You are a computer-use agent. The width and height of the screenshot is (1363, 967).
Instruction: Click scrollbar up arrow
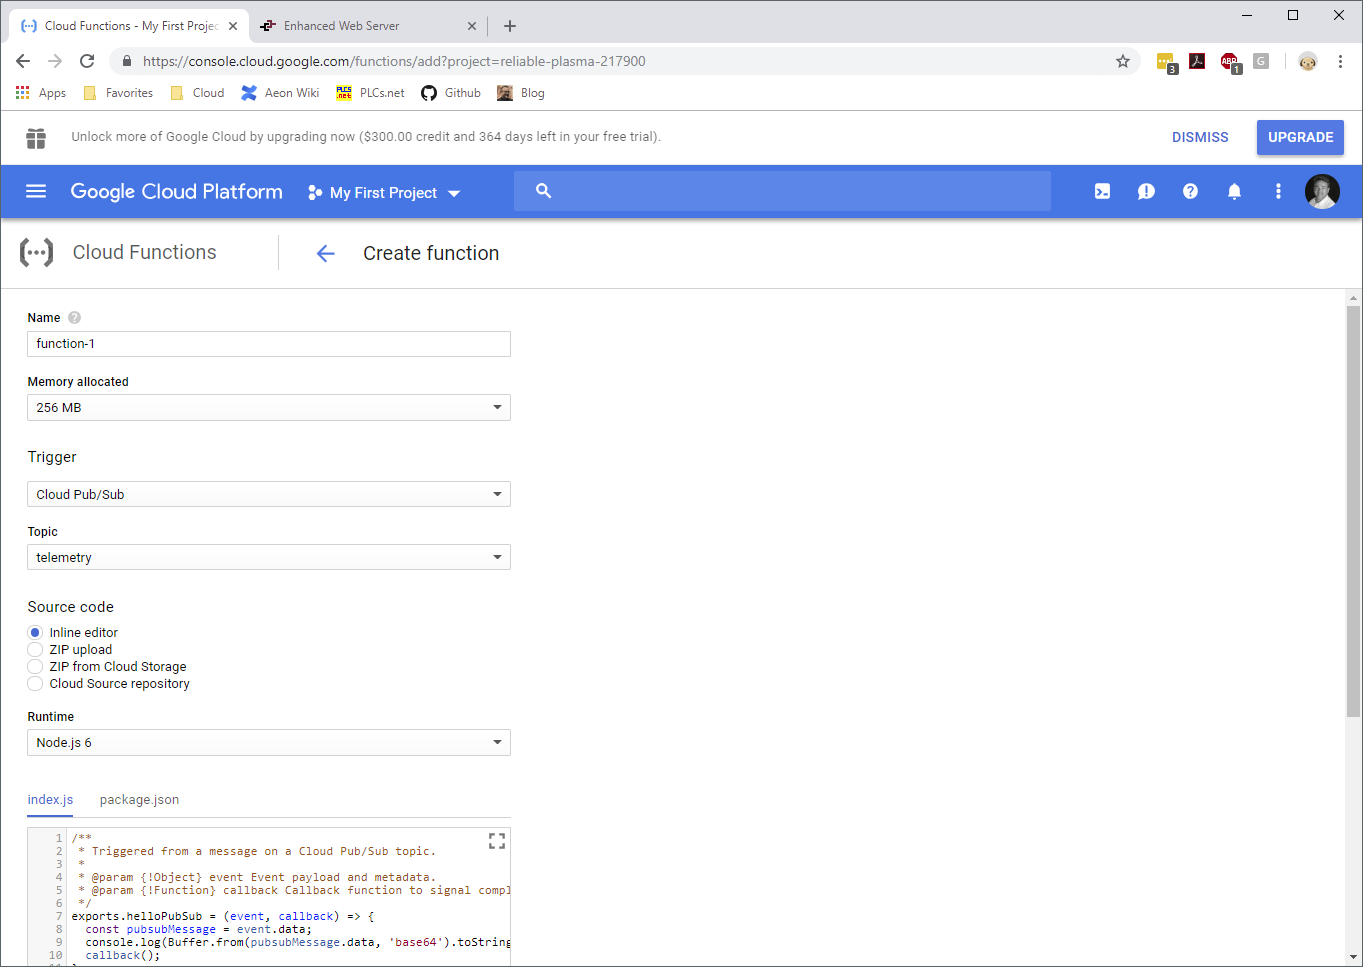[1353, 298]
